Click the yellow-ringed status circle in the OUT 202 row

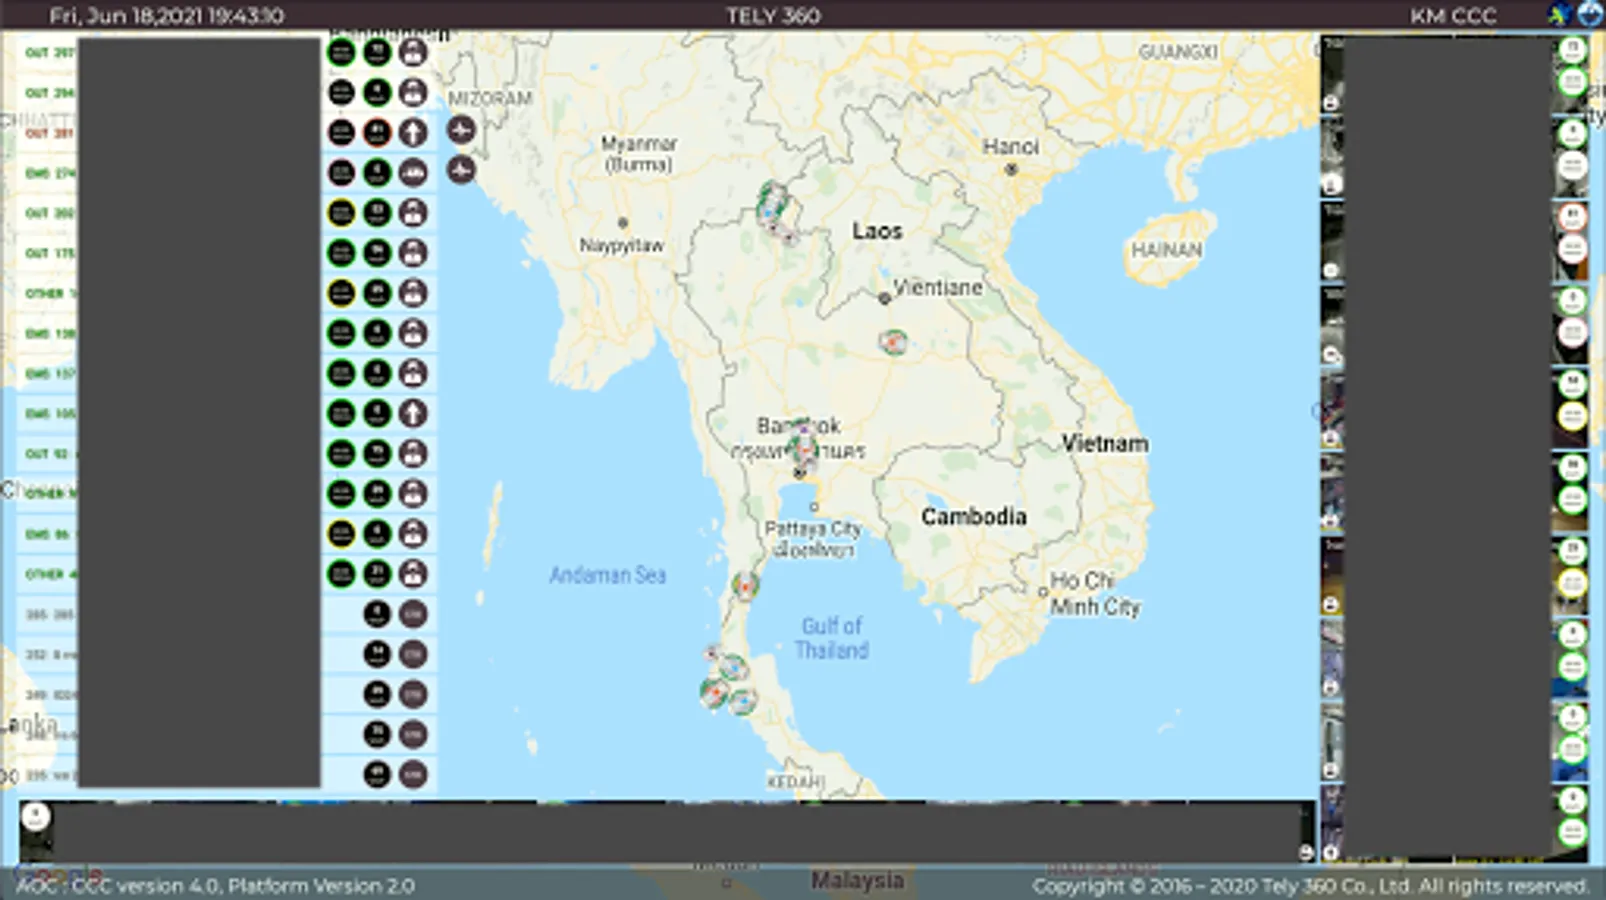pos(341,212)
